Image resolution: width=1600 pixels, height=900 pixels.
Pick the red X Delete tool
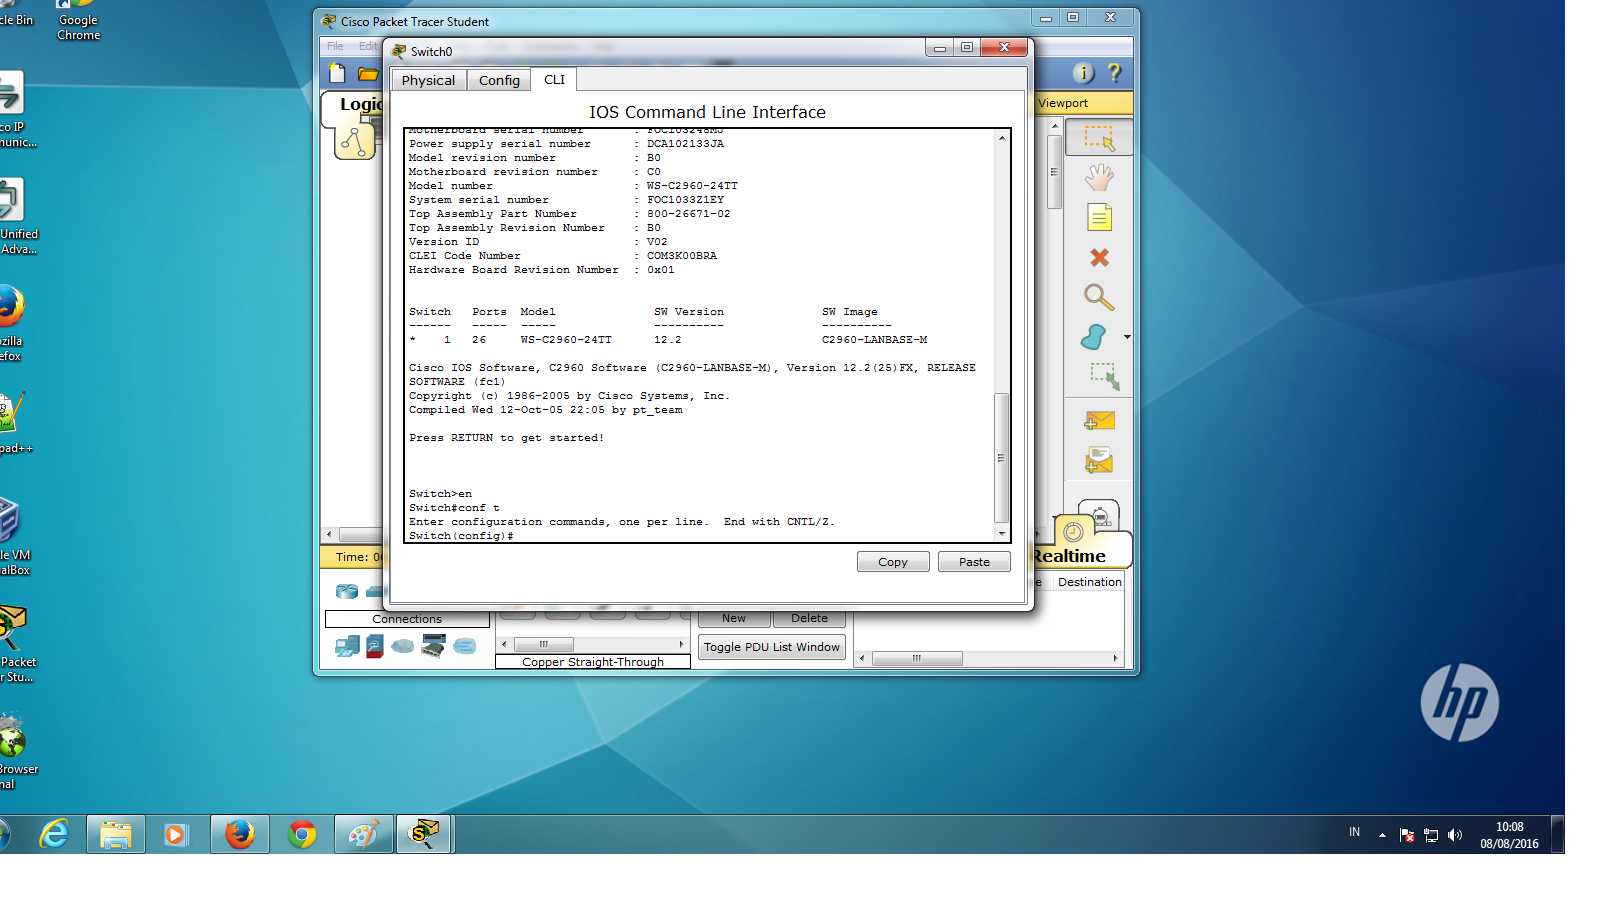pos(1099,257)
